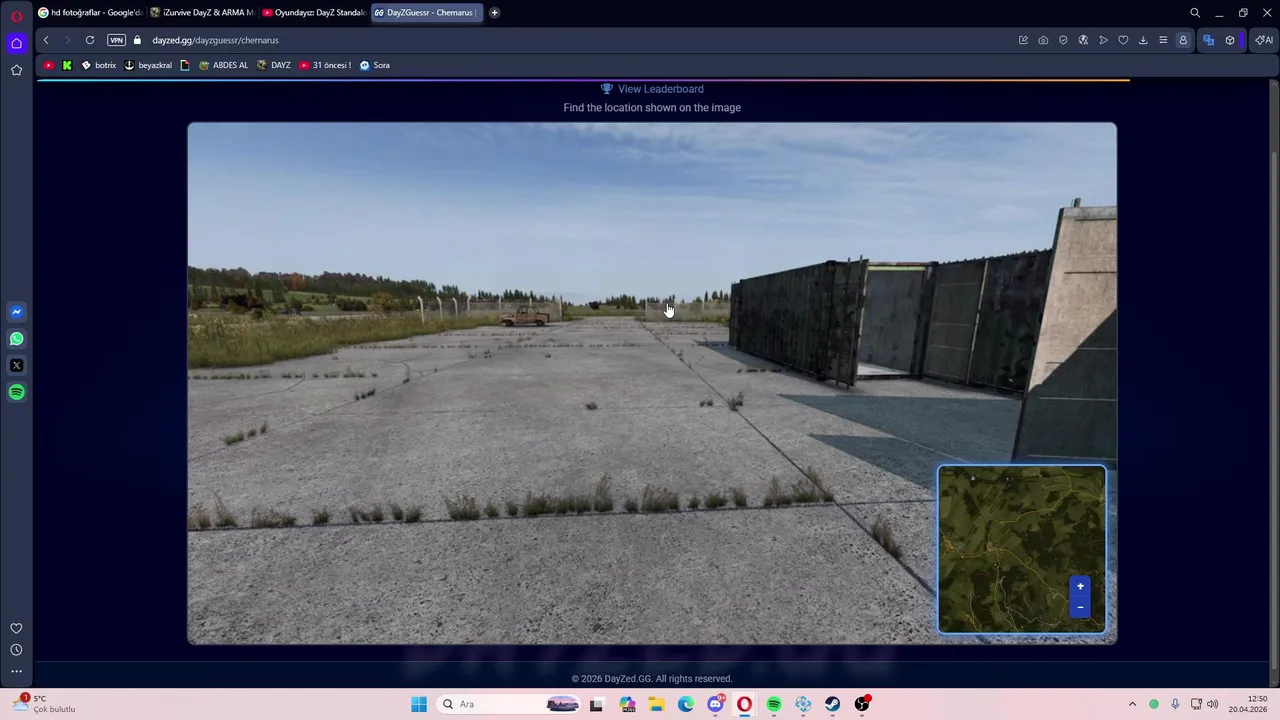
Task: Open a new tab with plus button
Action: [494, 13]
